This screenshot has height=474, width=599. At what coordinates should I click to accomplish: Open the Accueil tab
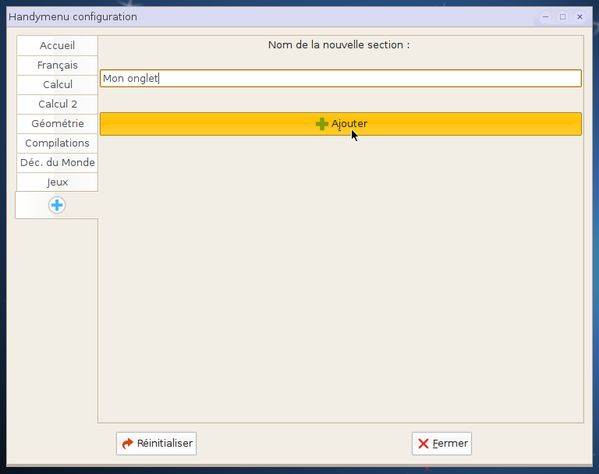(57, 45)
